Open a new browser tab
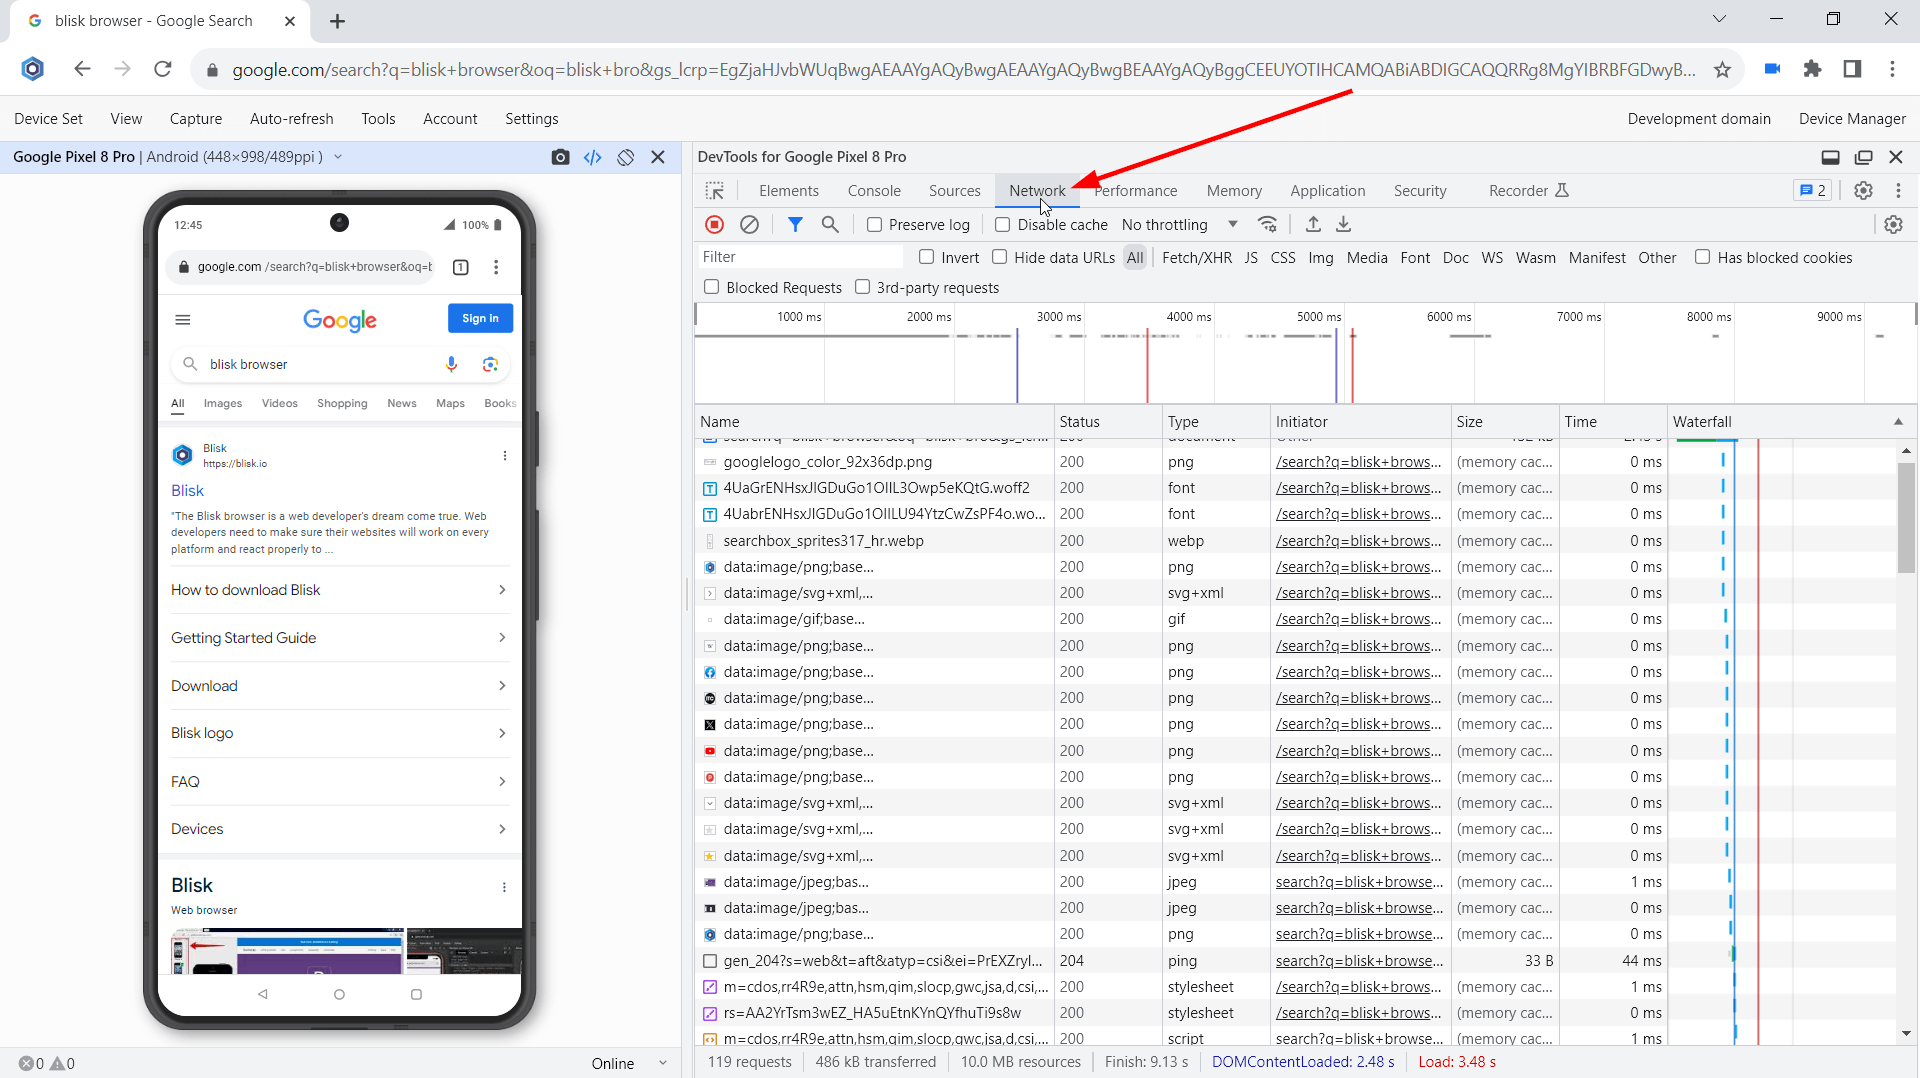This screenshot has height=1078, width=1920. click(x=338, y=21)
